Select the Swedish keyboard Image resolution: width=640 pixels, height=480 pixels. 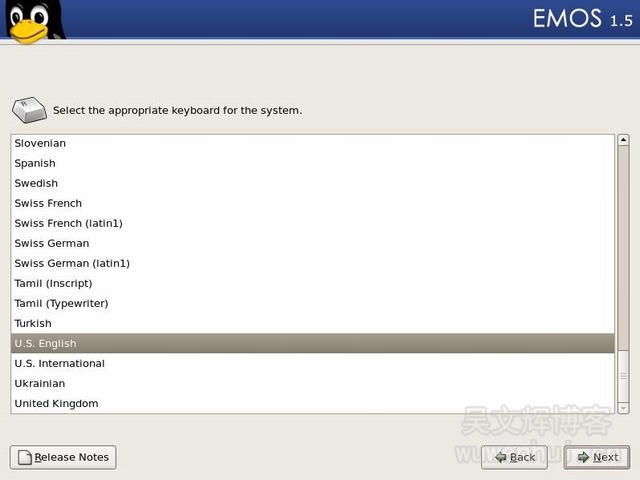pyautogui.click(x=36, y=183)
